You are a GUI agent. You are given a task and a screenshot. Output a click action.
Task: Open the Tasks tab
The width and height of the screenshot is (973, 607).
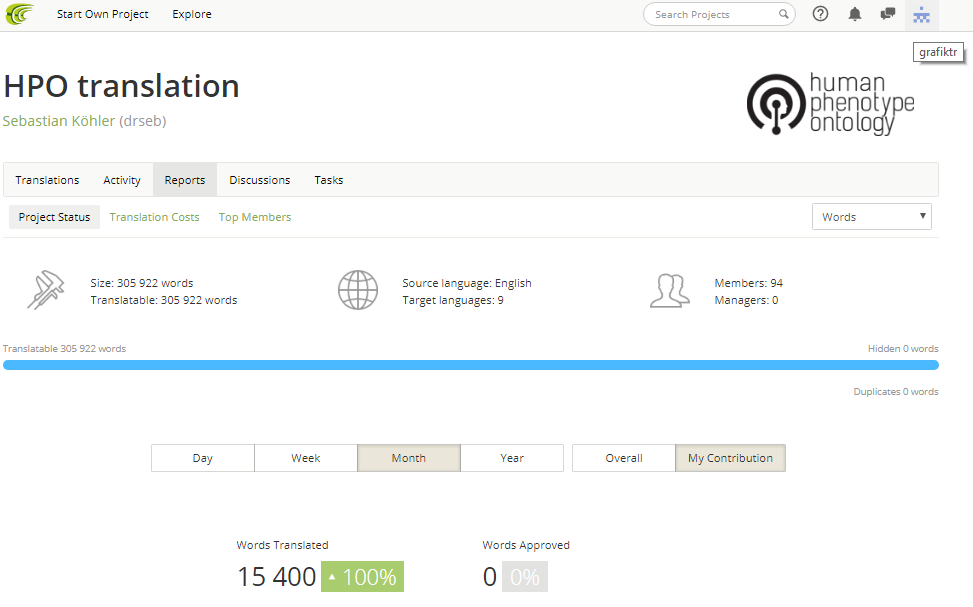click(328, 180)
